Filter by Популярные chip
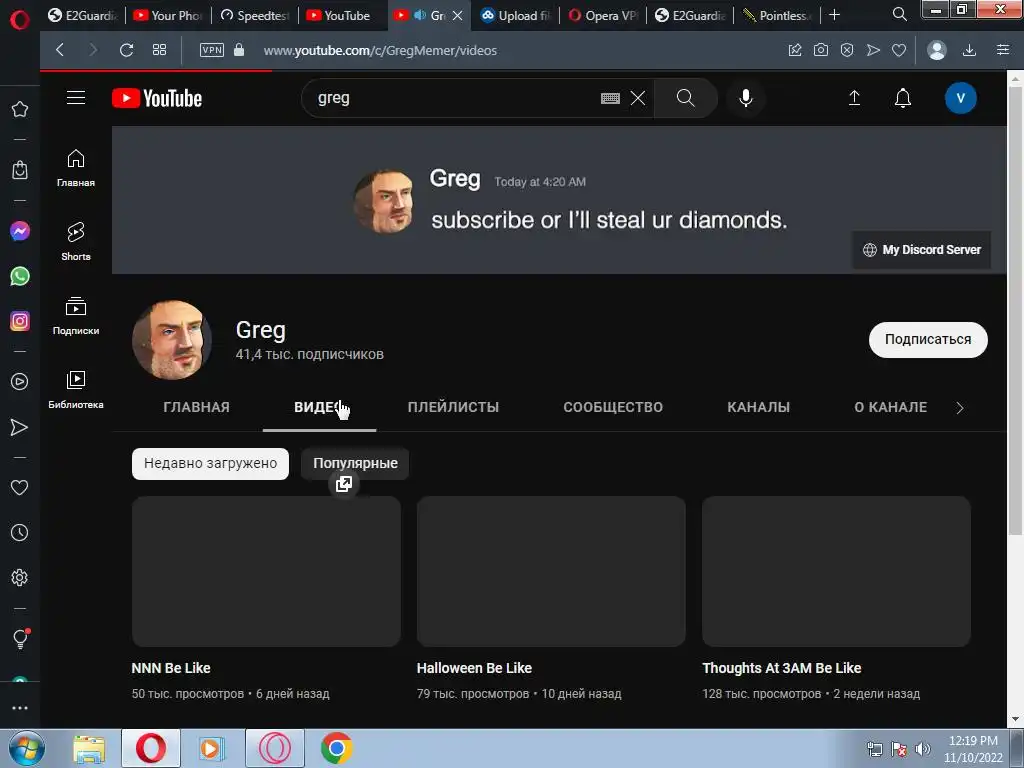 [355, 464]
